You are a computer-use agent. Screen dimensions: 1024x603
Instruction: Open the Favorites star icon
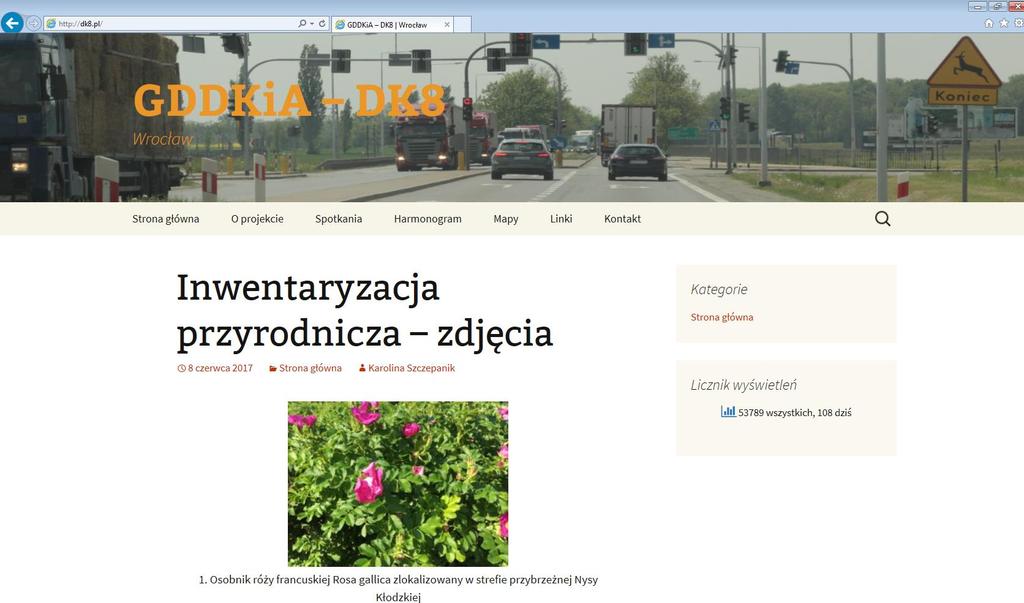click(x=1004, y=24)
